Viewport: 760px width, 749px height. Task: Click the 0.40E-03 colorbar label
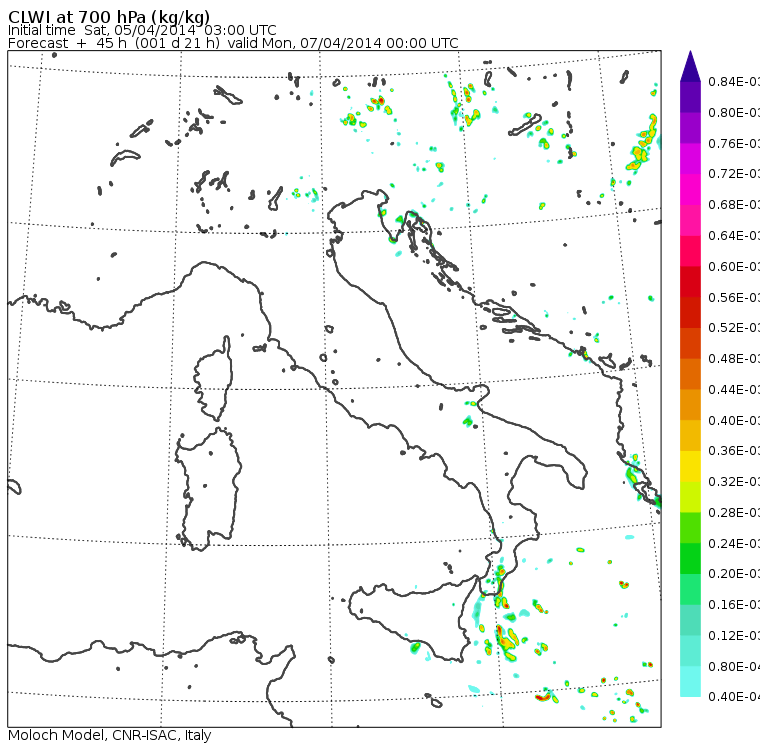click(734, 420)
